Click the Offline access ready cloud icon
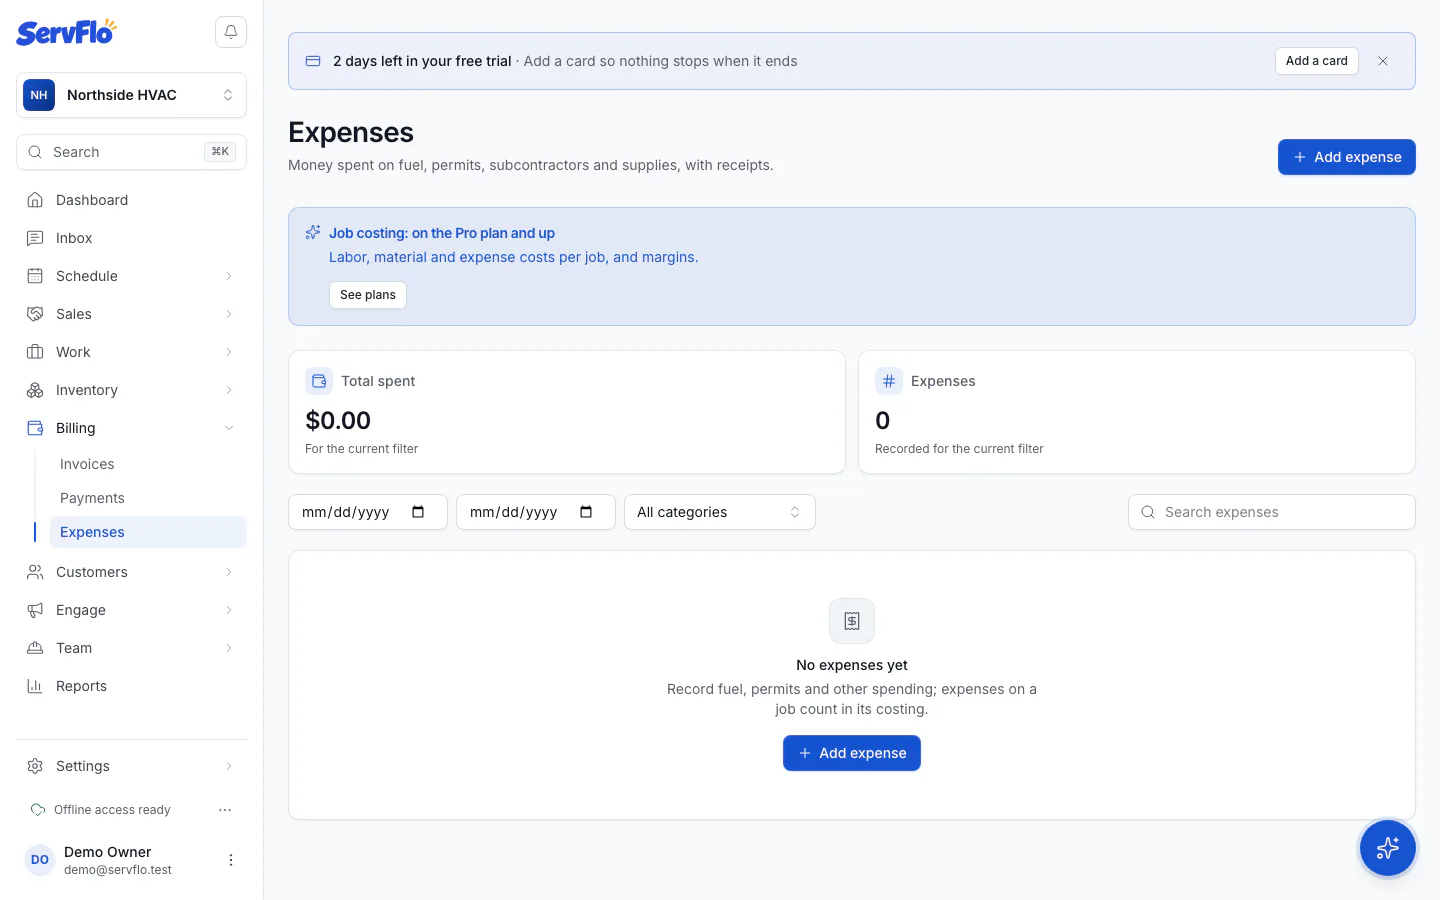Image resolution: width=1440 pixels, height=900 pixels. pos(38,810)
